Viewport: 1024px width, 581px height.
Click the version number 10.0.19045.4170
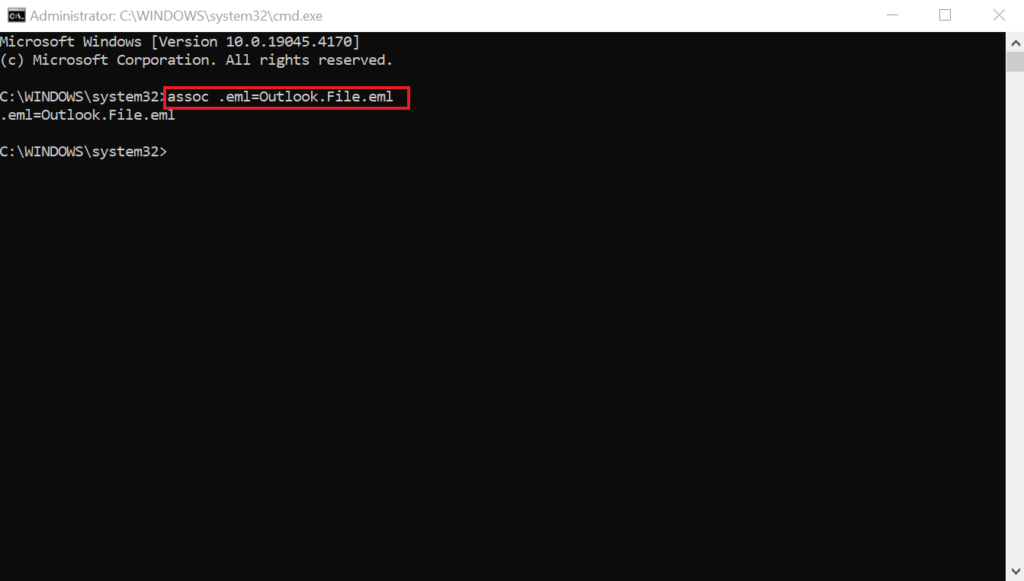[289, 42]
